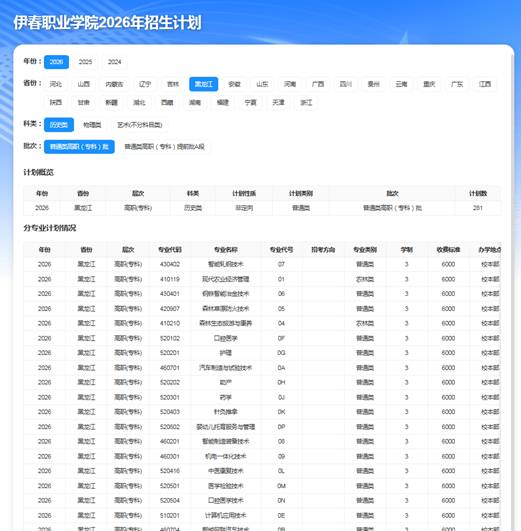Viewport: 521px width, 531px height.
Task: Choose province 安徽
Action: [x=234, y=84]
